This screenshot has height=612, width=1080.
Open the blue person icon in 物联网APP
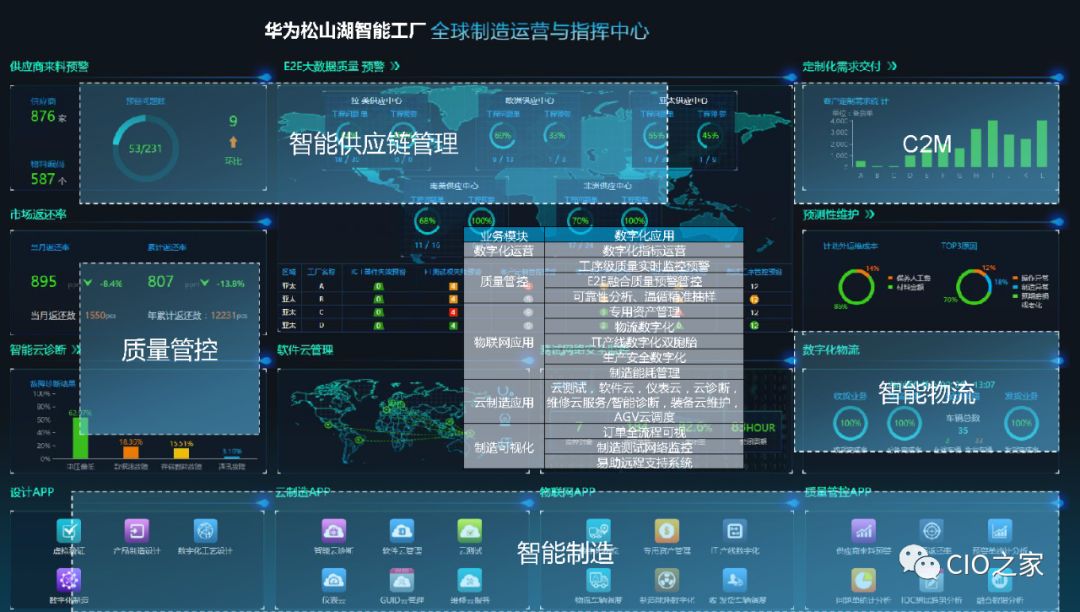[x=734, y=580]
